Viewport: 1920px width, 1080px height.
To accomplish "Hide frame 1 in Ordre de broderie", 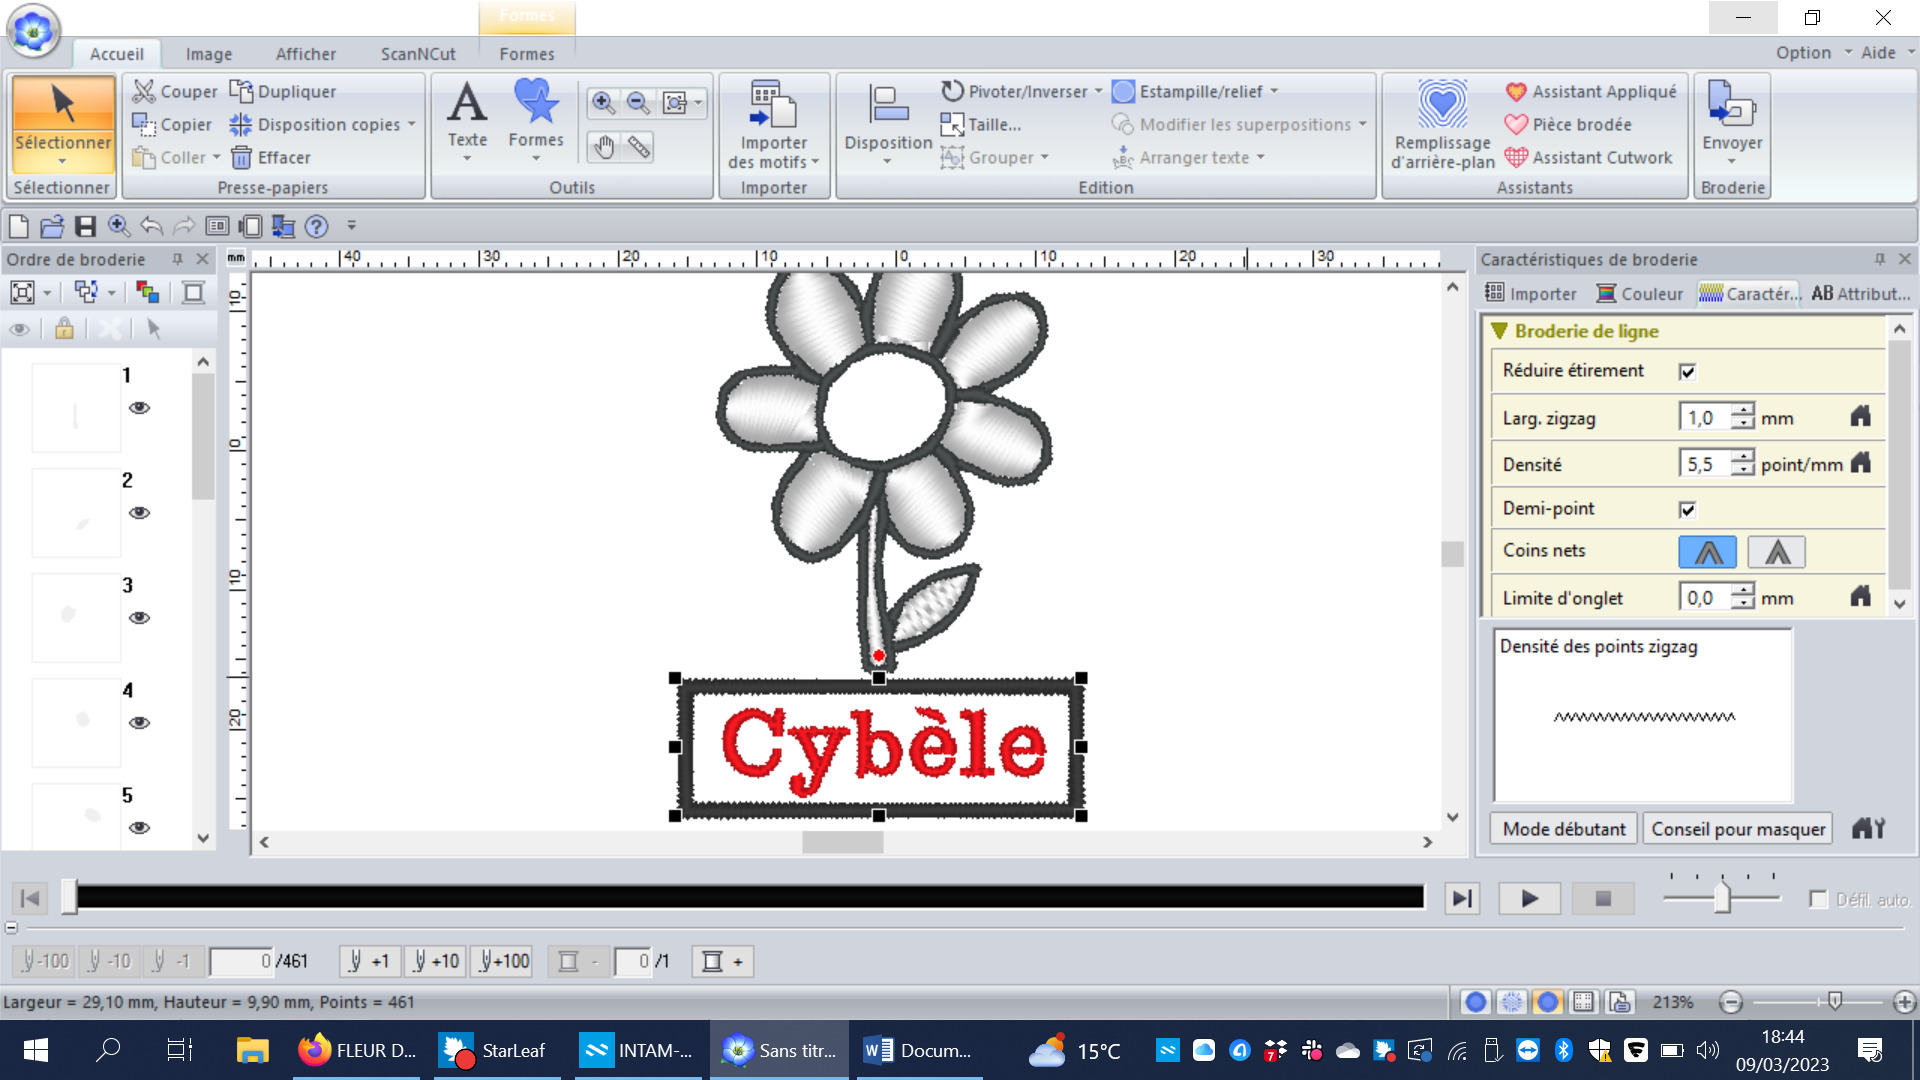I will tap(140, 408).
